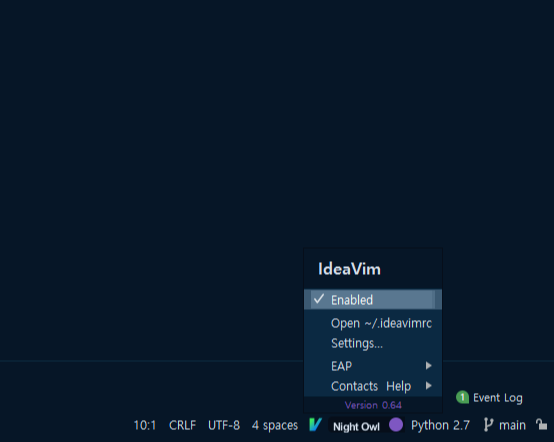Image resolution: width=554 pixels, height=442 pixels.
Task: Click the IdeaVim V icon in status bar
Action: [315, 424]
